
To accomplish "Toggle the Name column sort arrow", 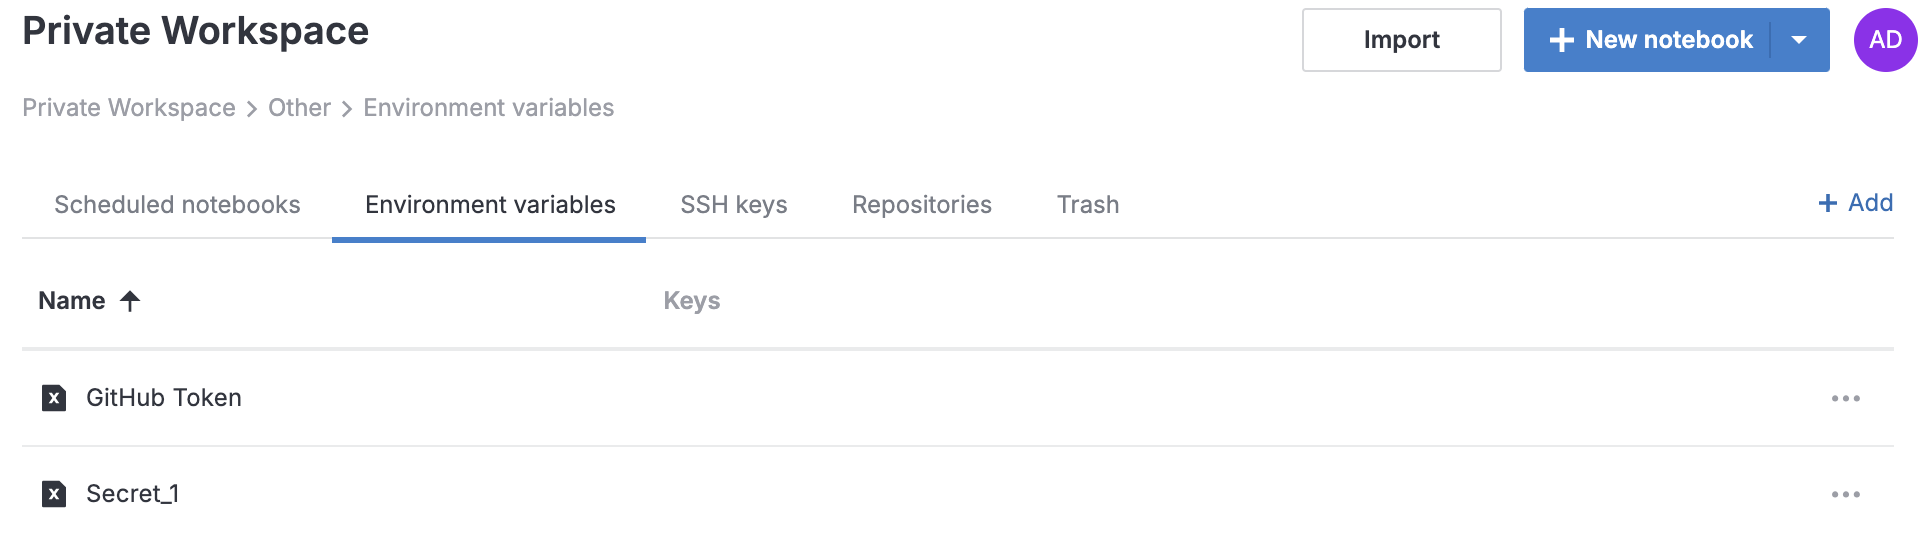I will tap(130, 301).
